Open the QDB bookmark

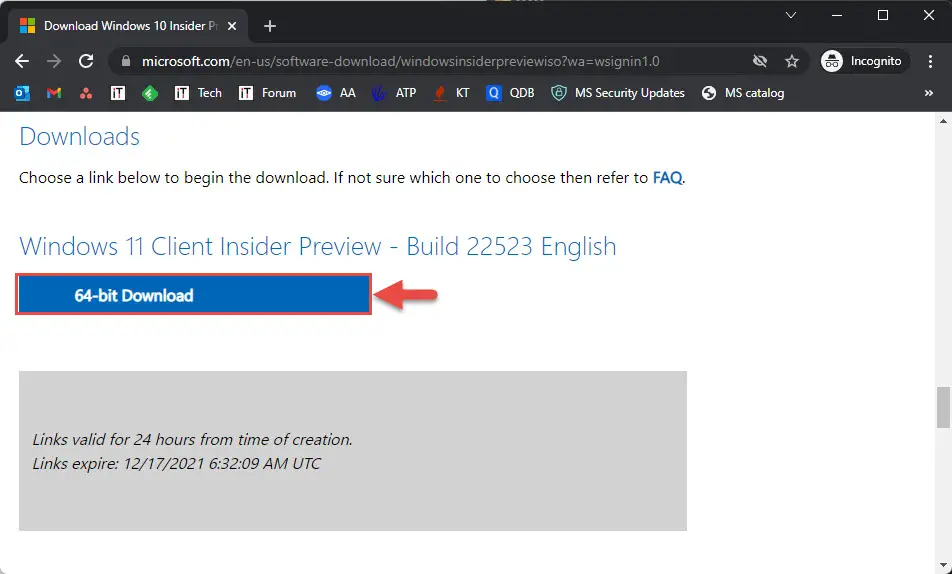point(510,93)
